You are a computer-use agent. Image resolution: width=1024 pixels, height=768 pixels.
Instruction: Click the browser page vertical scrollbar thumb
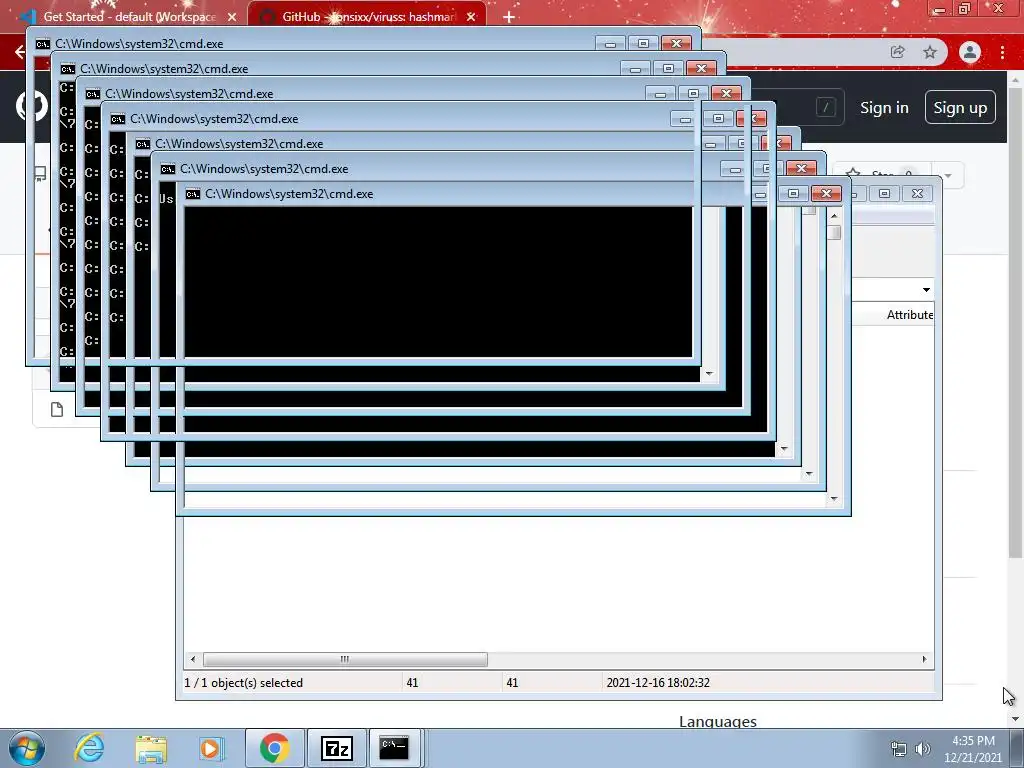point(1015,322)
